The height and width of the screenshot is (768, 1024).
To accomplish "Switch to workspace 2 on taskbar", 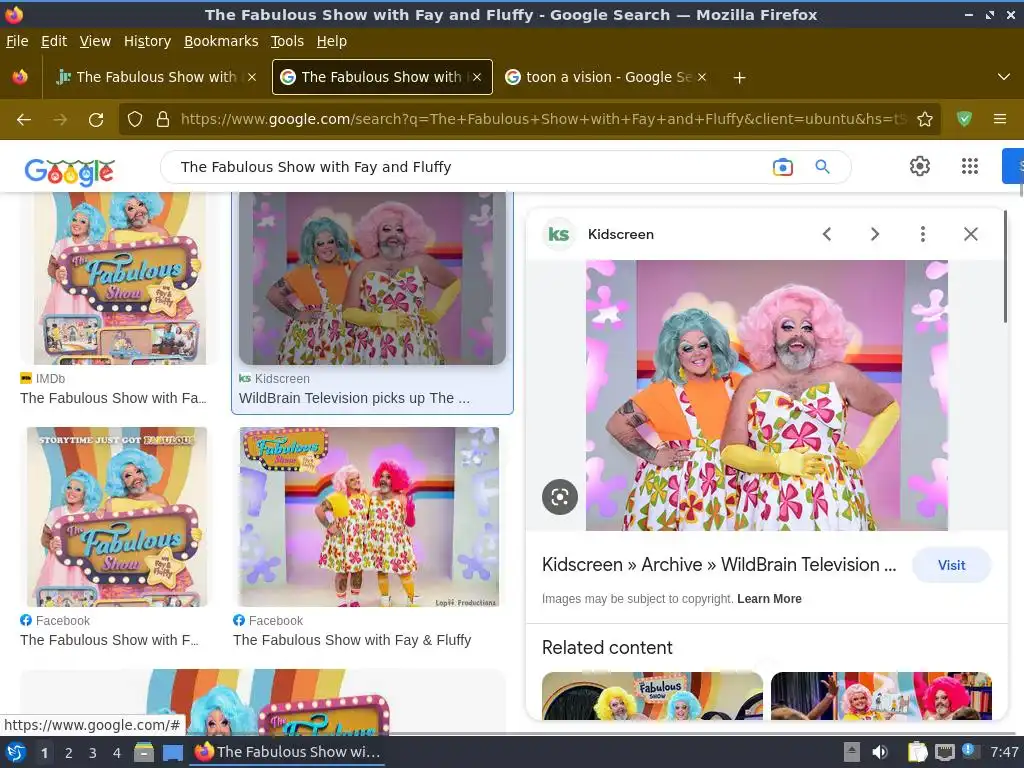I will (69, 752).
